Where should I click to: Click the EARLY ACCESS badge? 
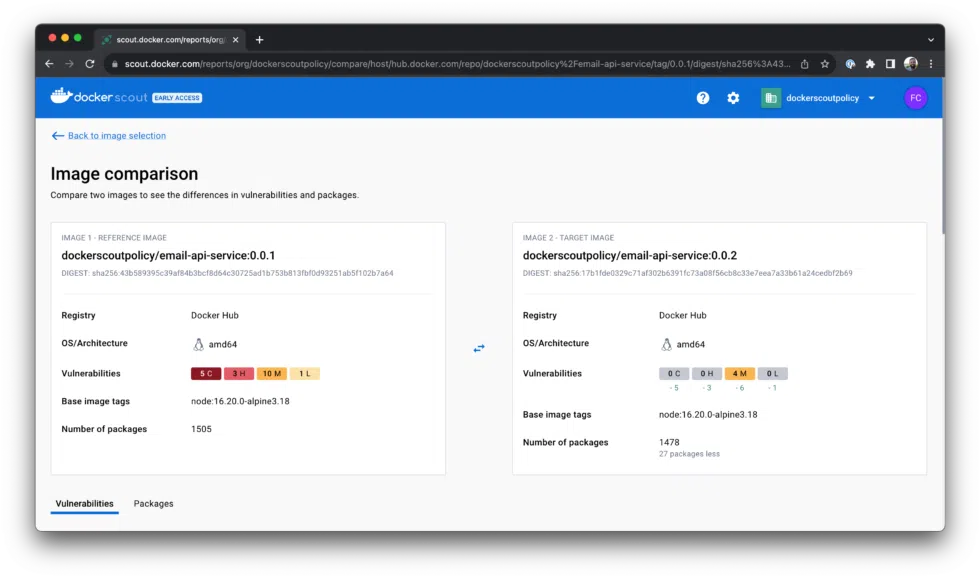tap(178, 98)
